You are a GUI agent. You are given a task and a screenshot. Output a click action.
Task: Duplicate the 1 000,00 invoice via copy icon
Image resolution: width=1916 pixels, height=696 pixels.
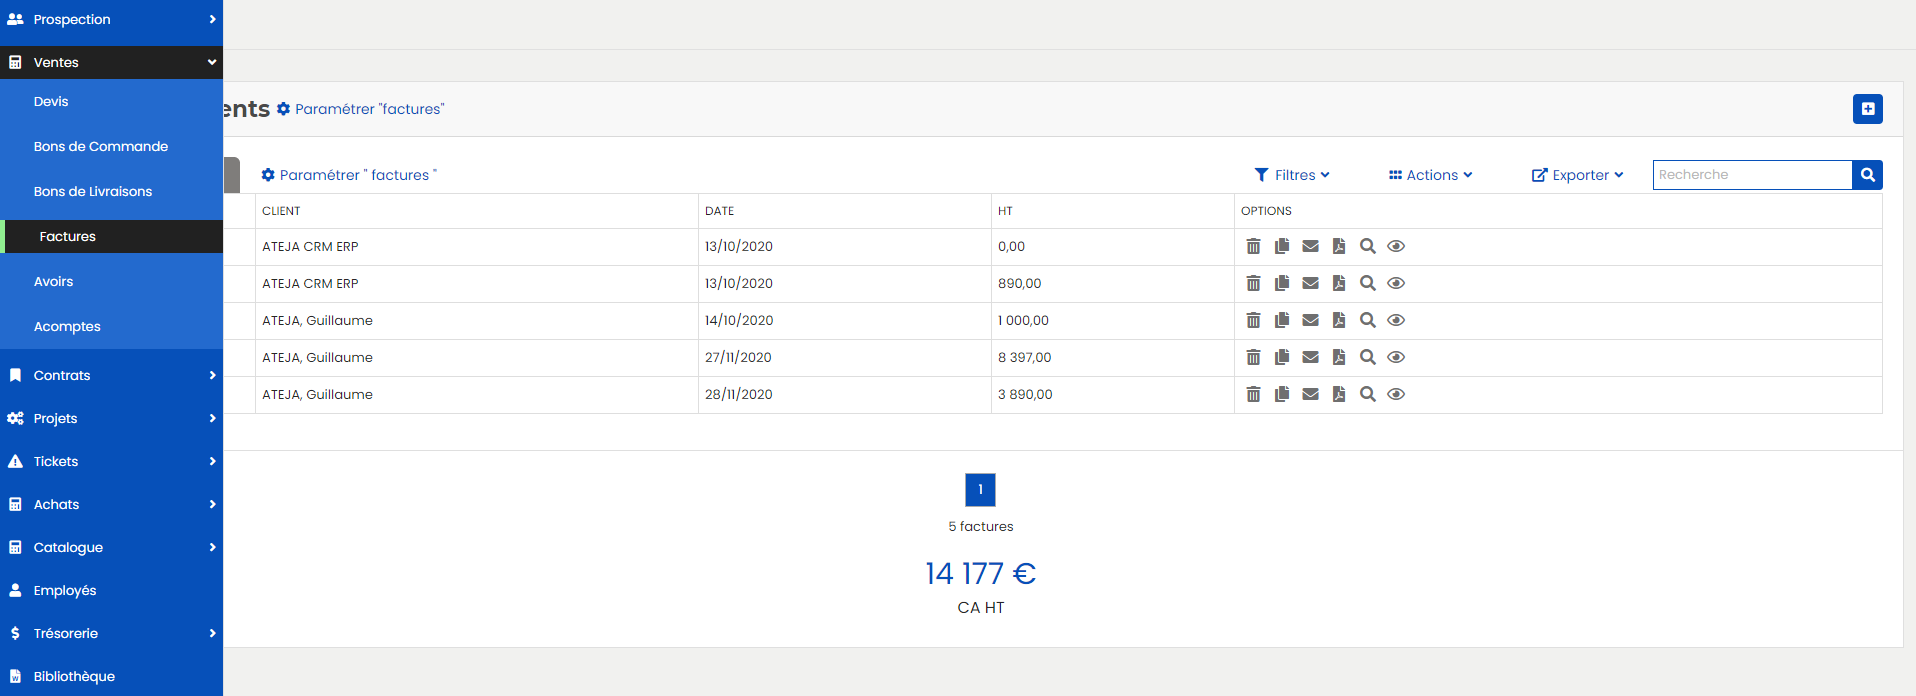pos(1282,320)
